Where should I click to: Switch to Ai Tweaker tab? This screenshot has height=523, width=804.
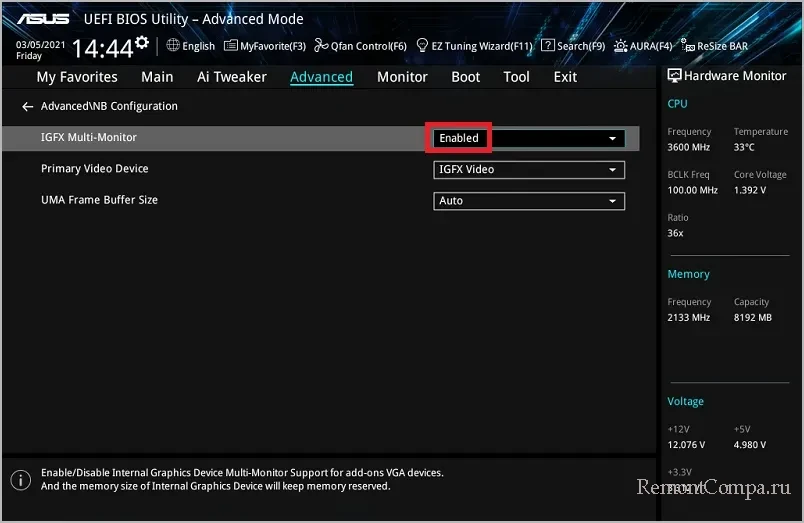pyautogui.click(x=232, y=77)
